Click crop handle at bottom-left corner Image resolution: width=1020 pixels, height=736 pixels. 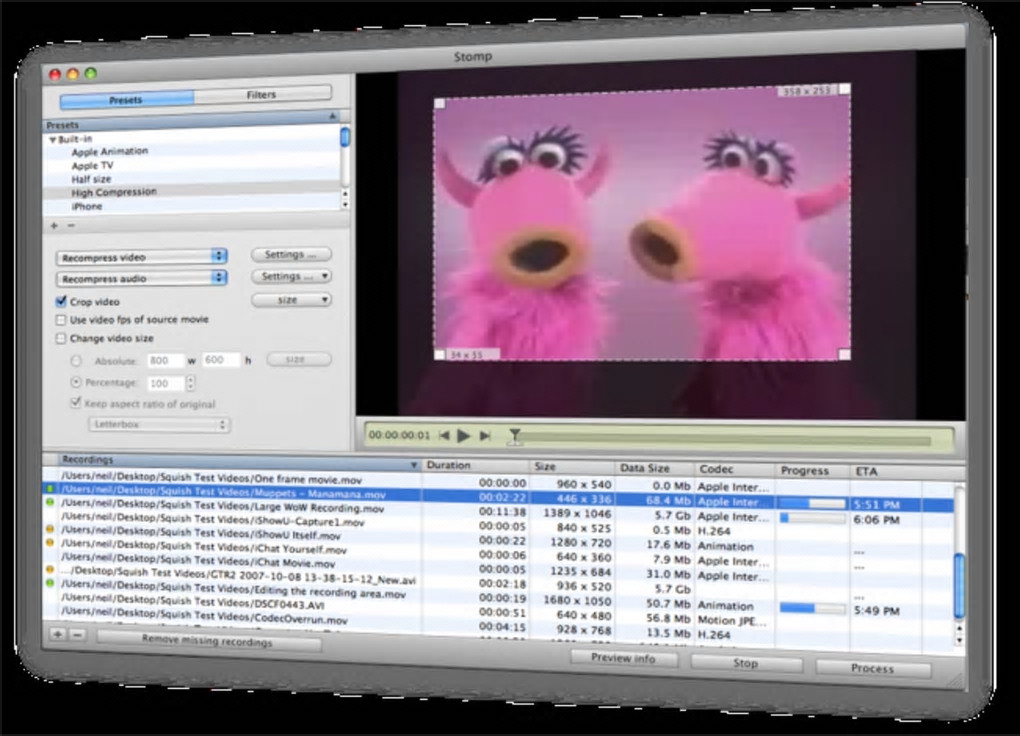coord(440,355)
